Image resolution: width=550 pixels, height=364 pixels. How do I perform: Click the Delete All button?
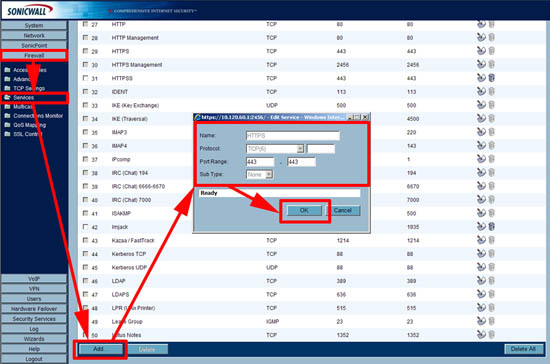(x=523, y=349)
